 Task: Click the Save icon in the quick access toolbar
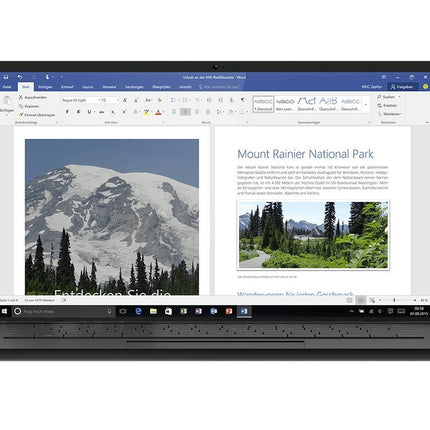[6, 77]
